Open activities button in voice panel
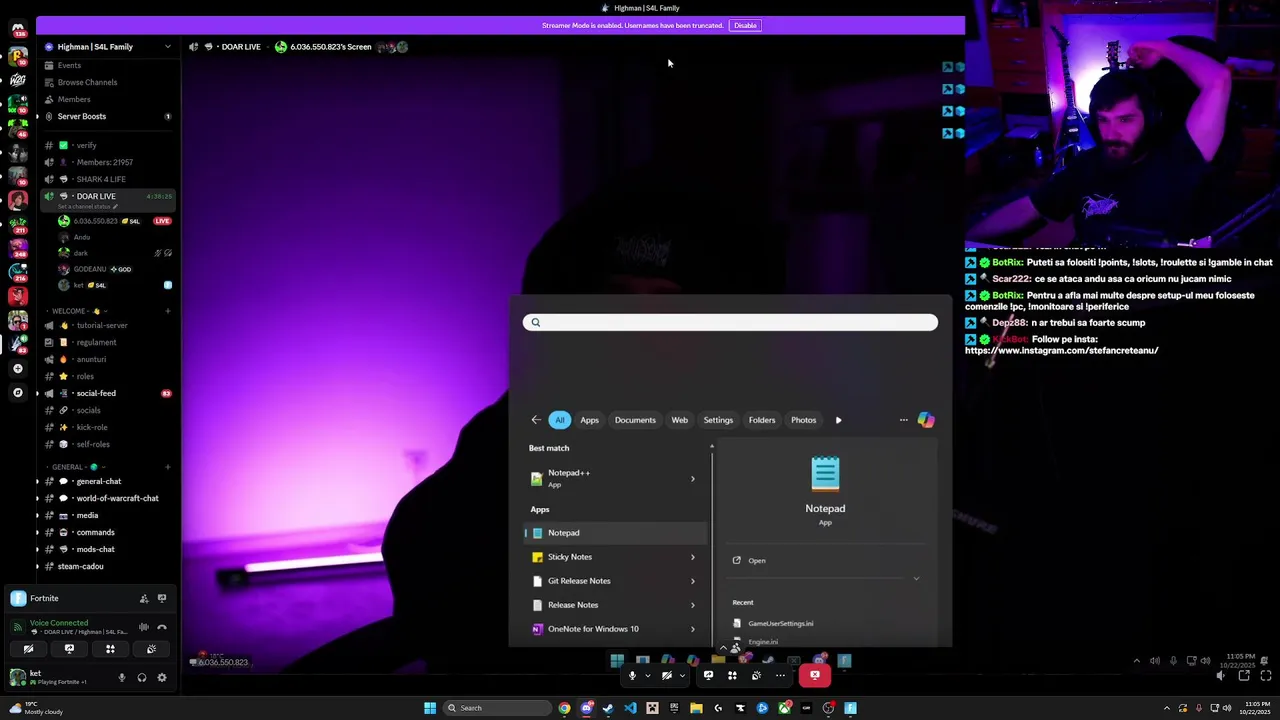Image resolution: width=1280 pixels, height=720 pixels. pyautogui.click(x=110, y=649)
